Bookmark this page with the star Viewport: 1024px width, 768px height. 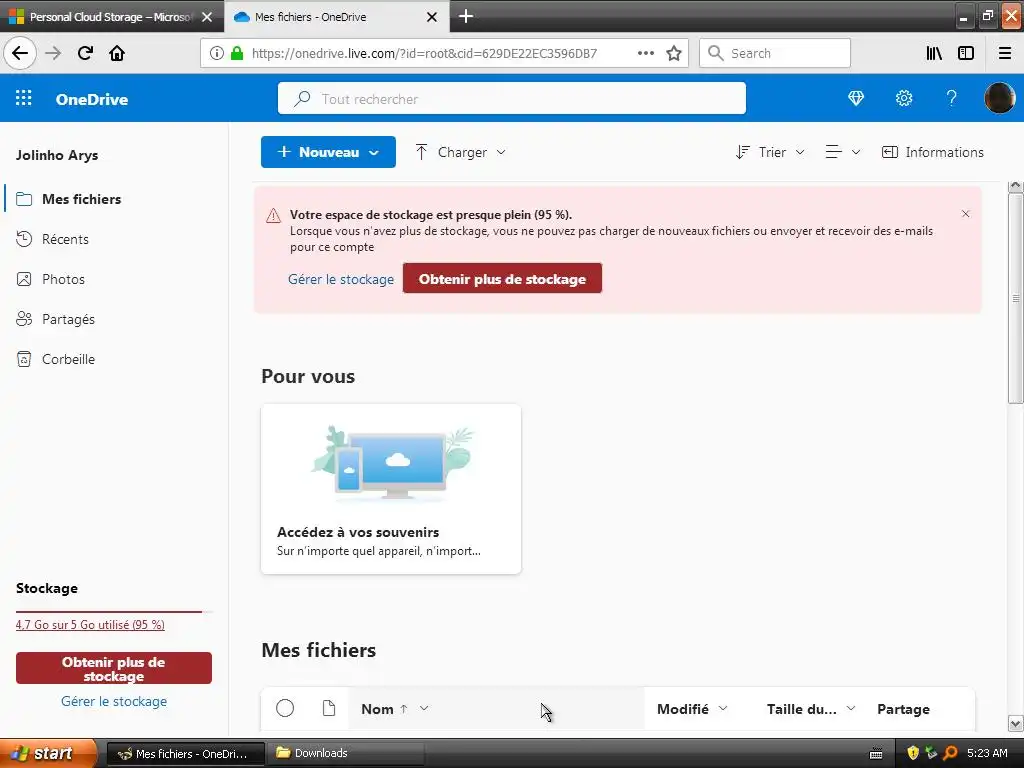[674, 53]
